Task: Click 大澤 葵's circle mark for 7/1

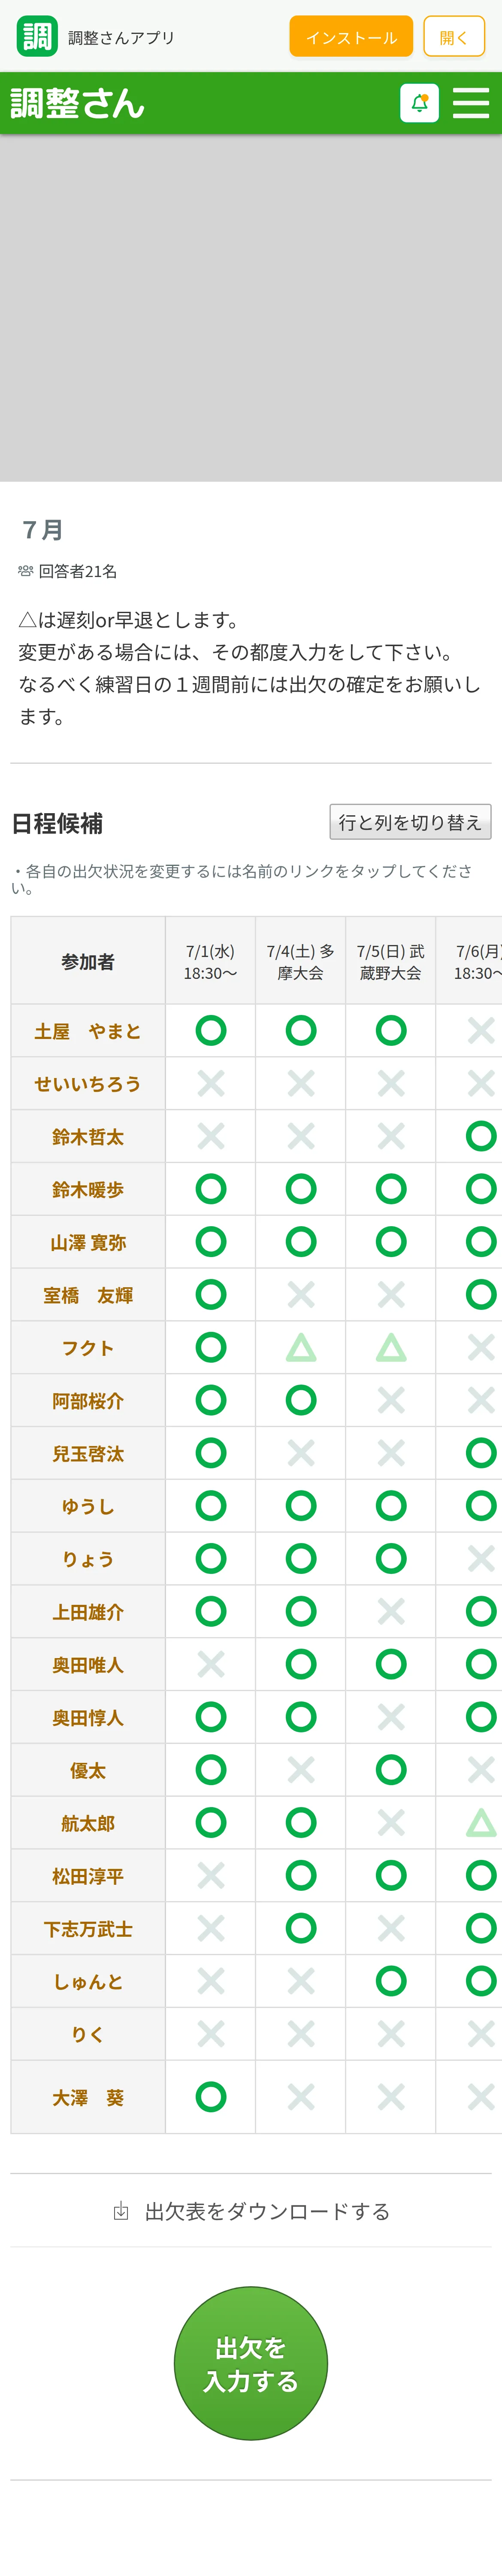Action: click(x=211, y=2097)
